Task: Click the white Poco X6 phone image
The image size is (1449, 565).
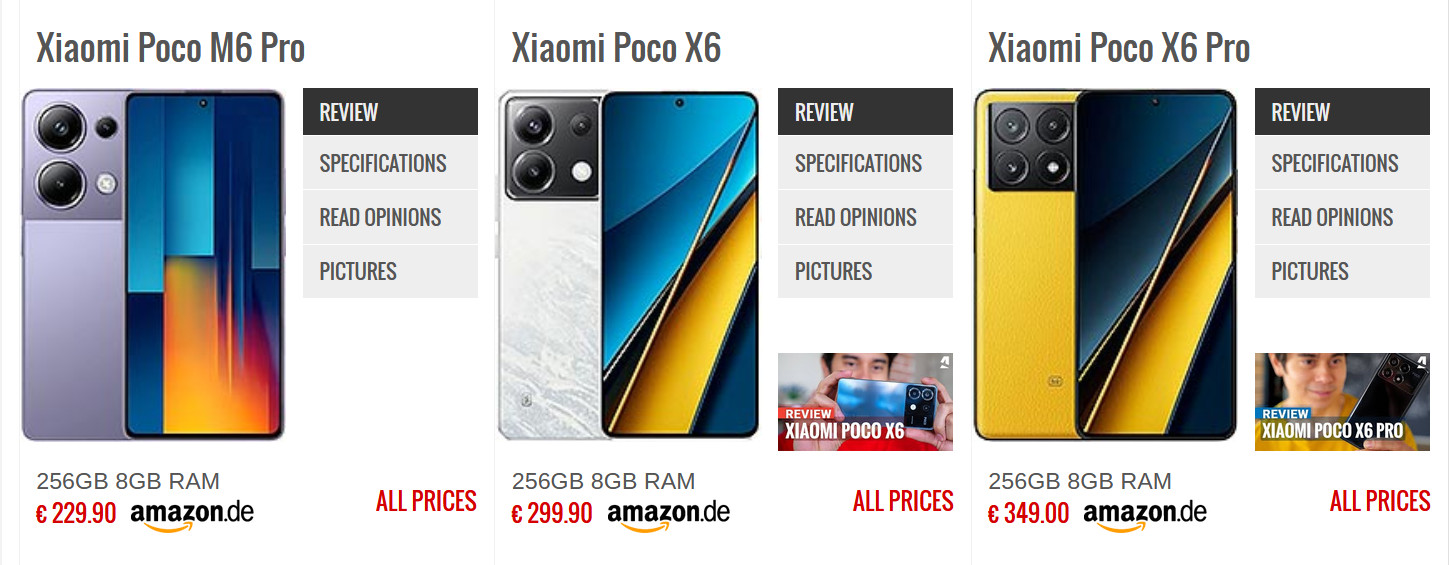Action: 629,265
